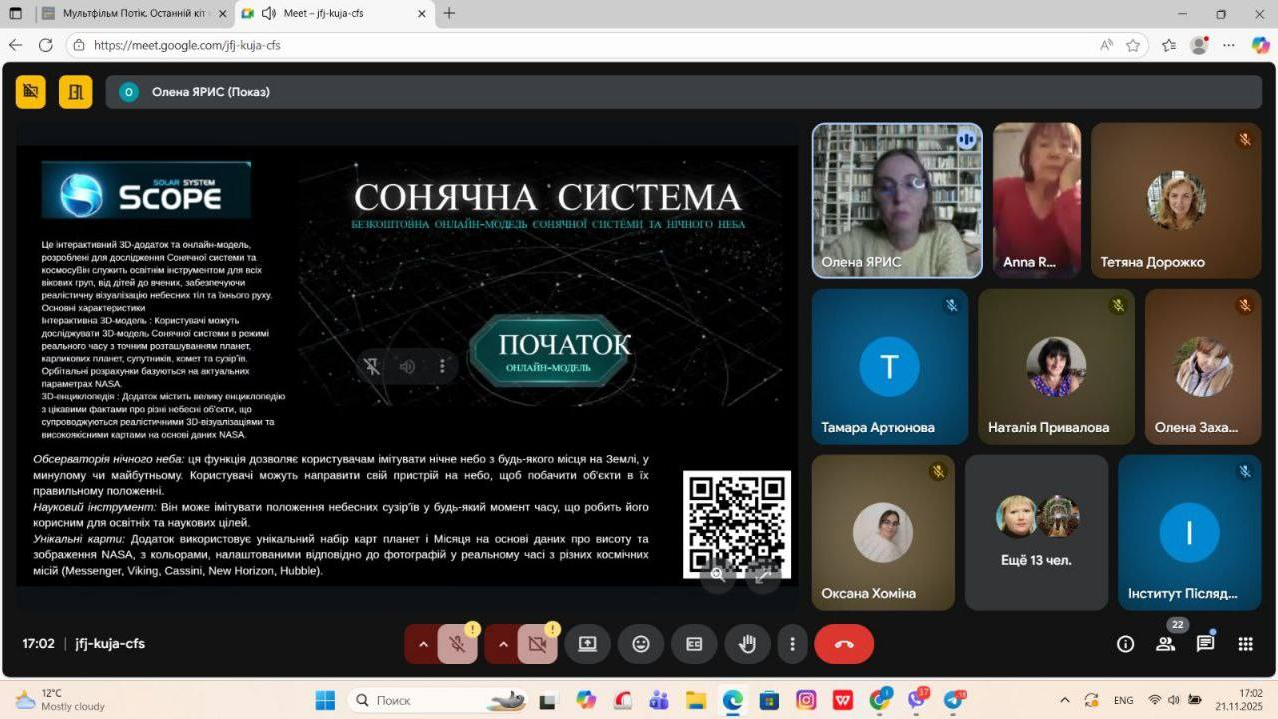The width and height of the screenshot is (1278, 719).
Task: Toggle the muted microphone button
Action: 457,645
